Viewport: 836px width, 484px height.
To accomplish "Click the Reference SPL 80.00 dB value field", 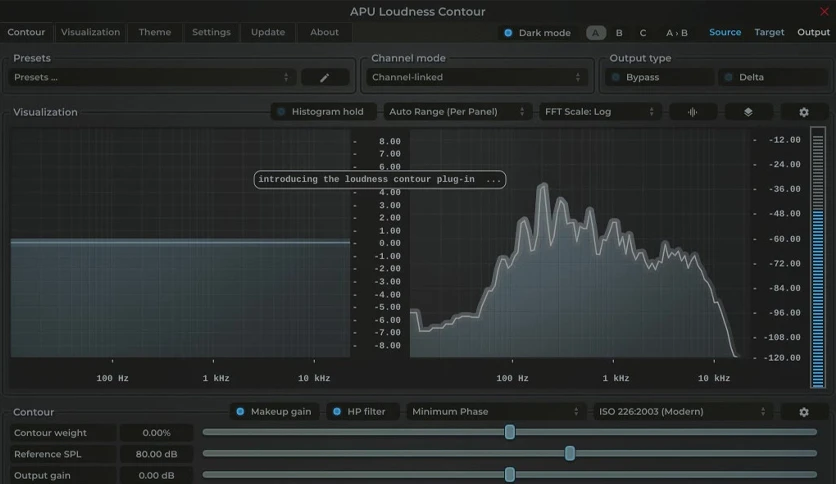I will (156, 454).
